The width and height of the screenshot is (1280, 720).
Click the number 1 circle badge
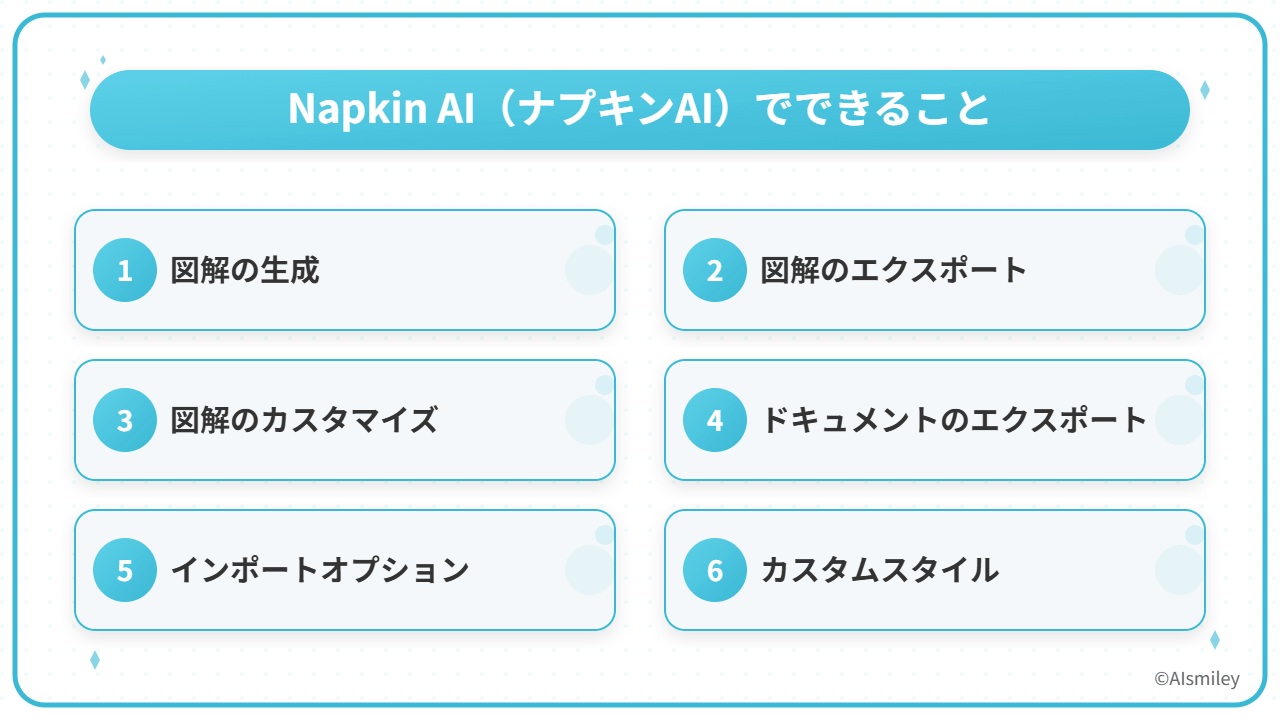tap(125, 270)
